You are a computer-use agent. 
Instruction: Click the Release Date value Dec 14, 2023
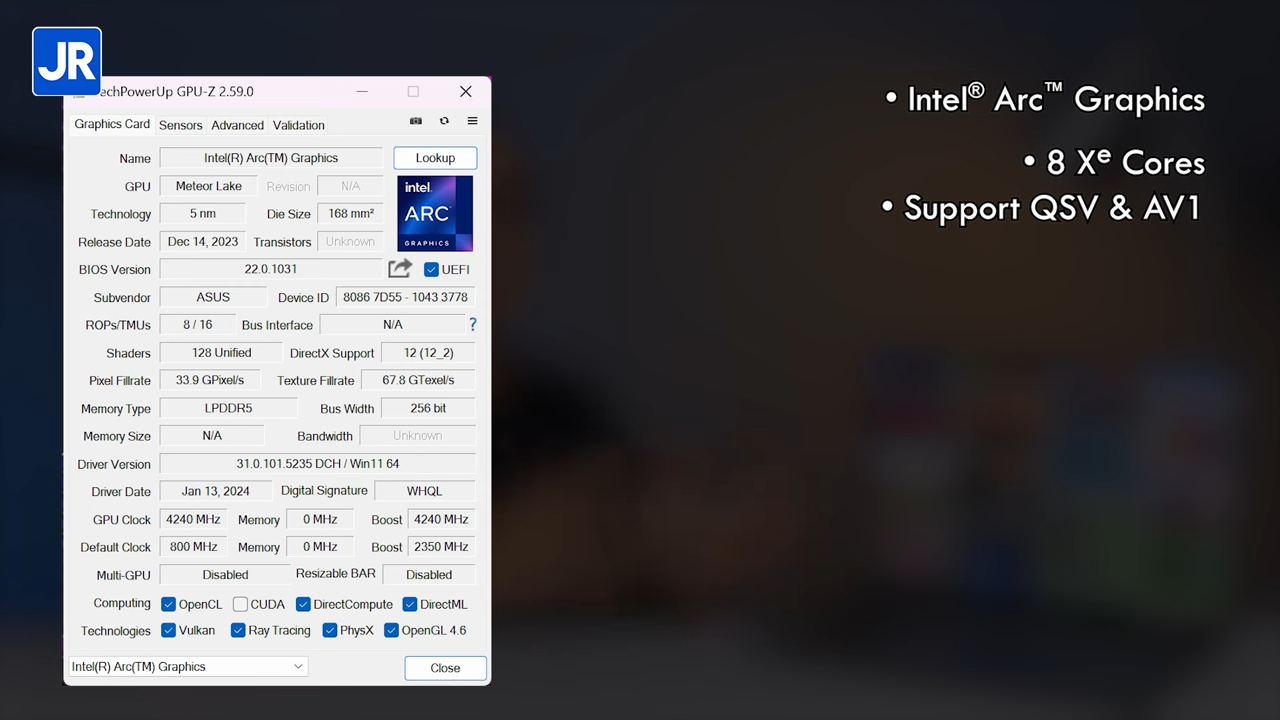[x=203, y=242]
